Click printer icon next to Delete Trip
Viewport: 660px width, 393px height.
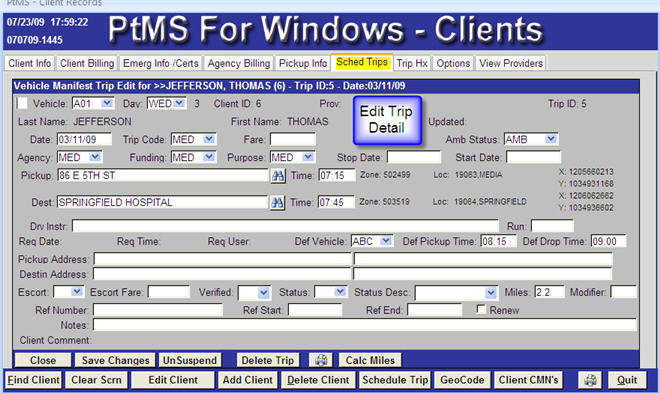(x=321, y=360)
